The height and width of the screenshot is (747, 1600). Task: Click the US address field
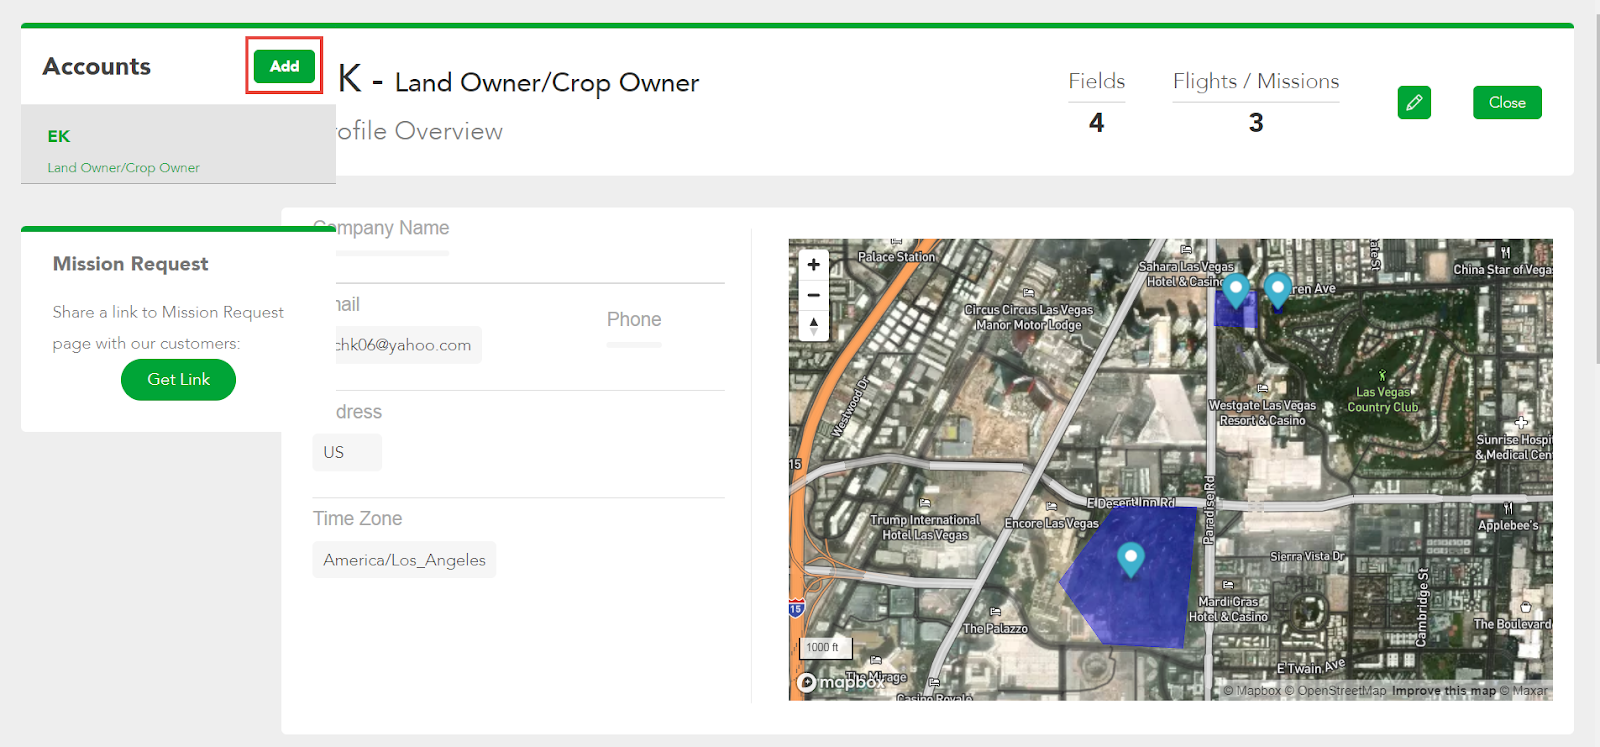(347, 452)
